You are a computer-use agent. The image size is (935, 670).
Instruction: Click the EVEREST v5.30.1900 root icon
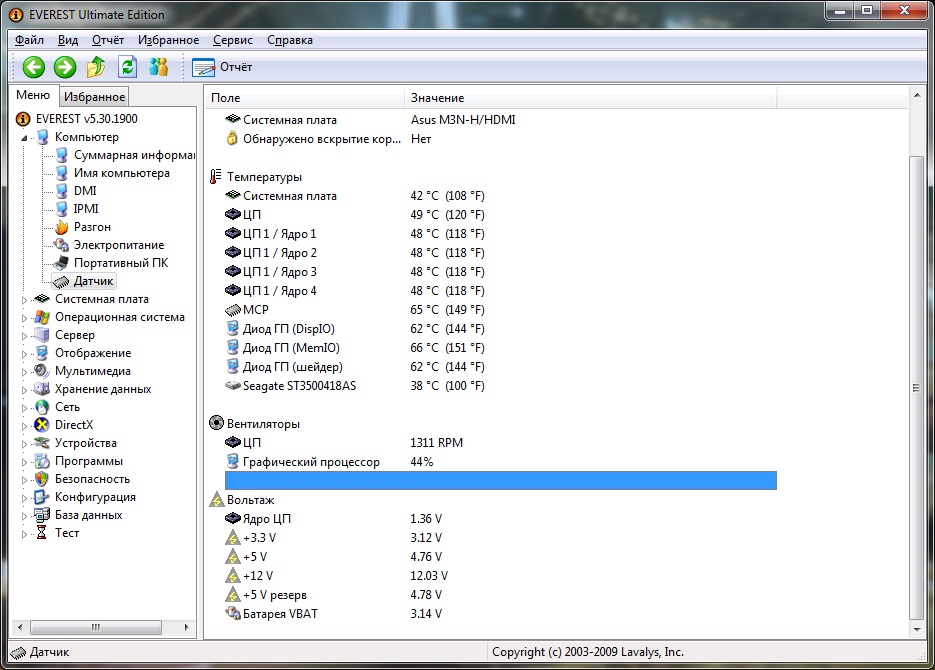[x=23, y=119]
